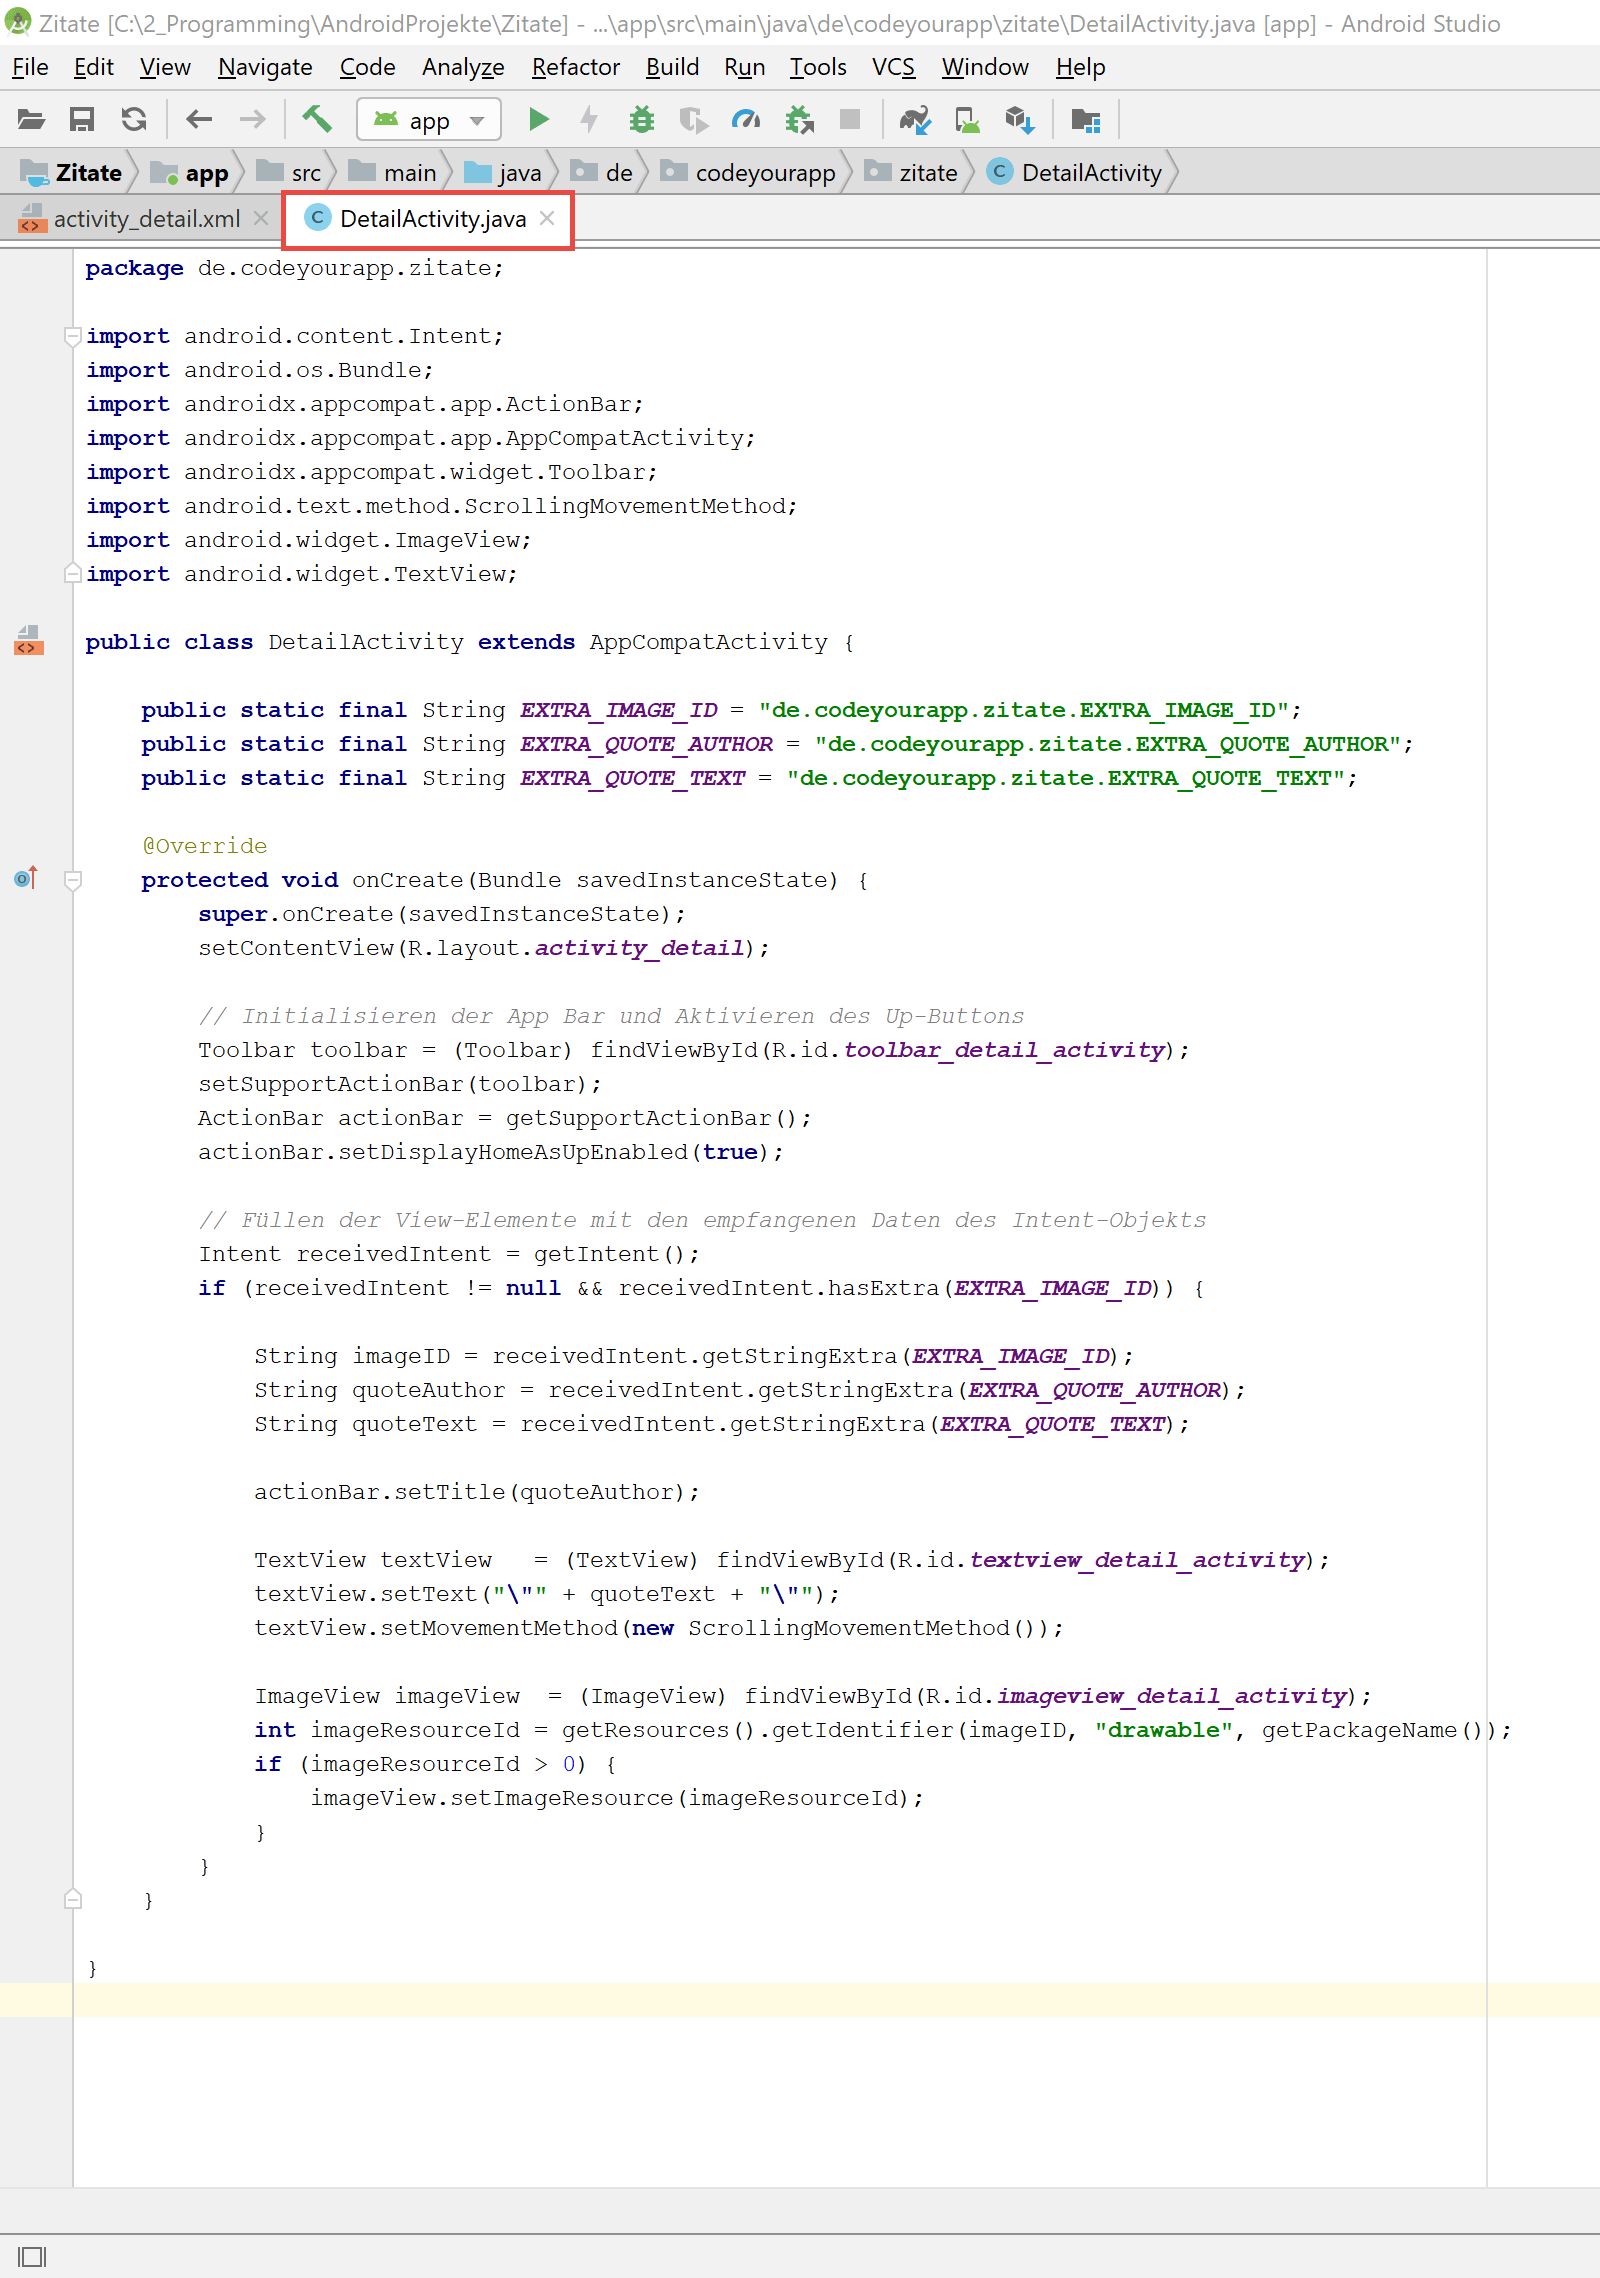Click the Sync/Refresh icon
1600x2278 pixels.
(134, 120)
